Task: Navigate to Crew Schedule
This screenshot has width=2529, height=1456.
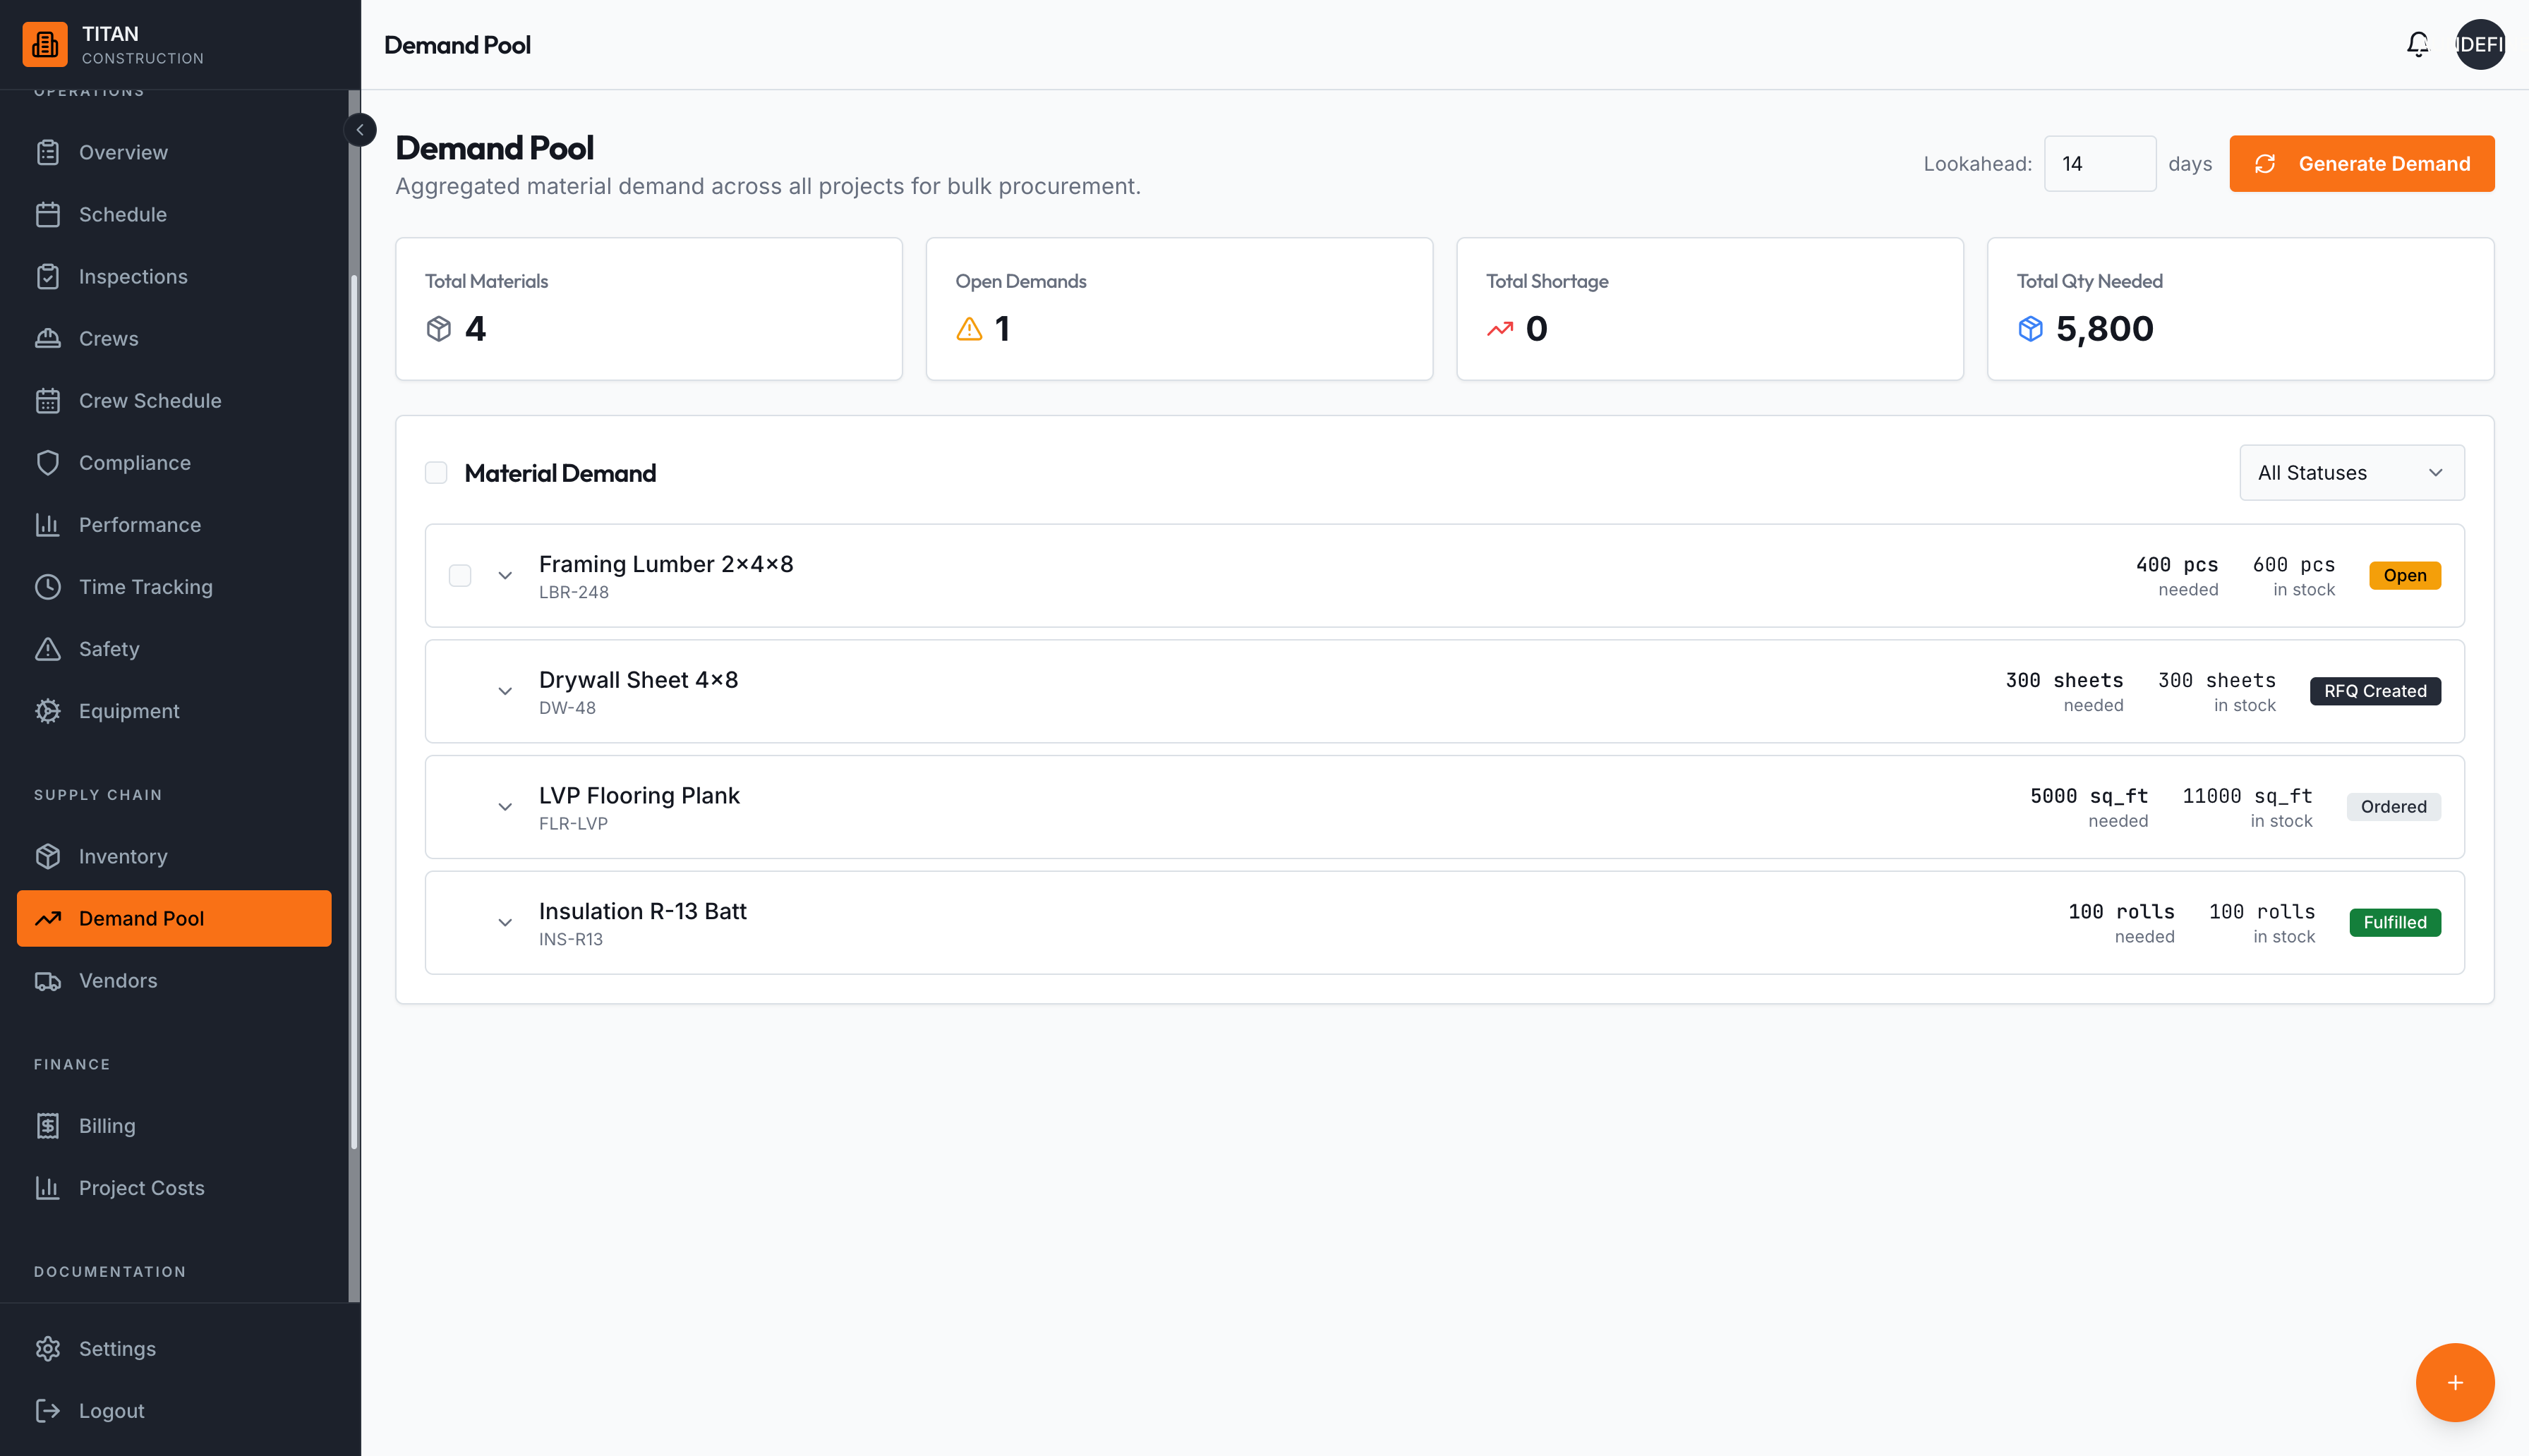Action: click(x=174, y=401)
